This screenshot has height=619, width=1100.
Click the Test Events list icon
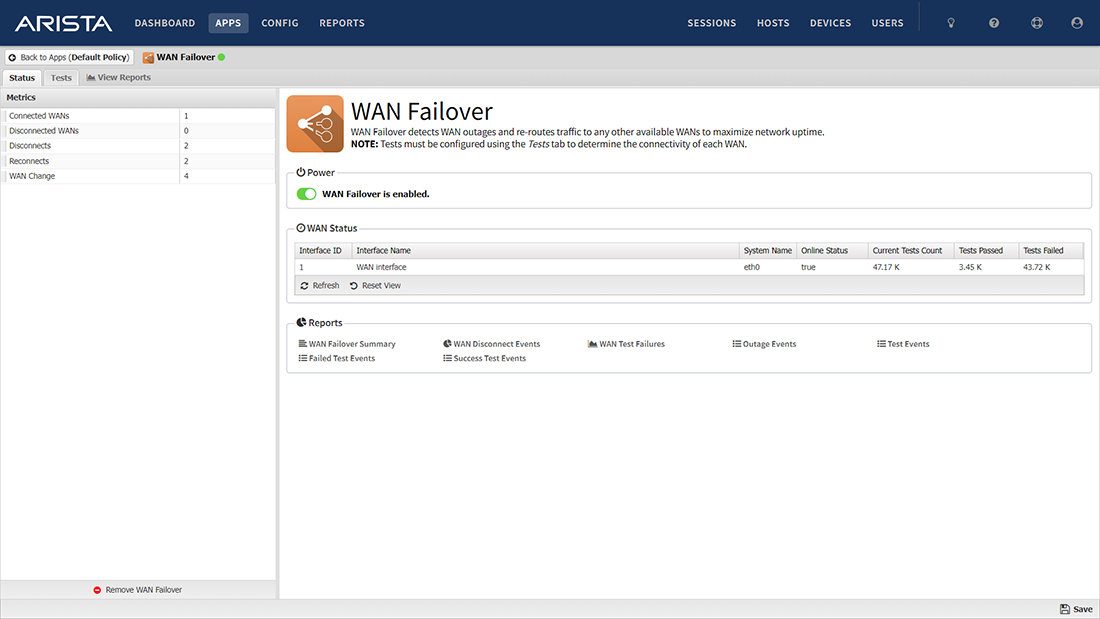[x=881, y=344]
